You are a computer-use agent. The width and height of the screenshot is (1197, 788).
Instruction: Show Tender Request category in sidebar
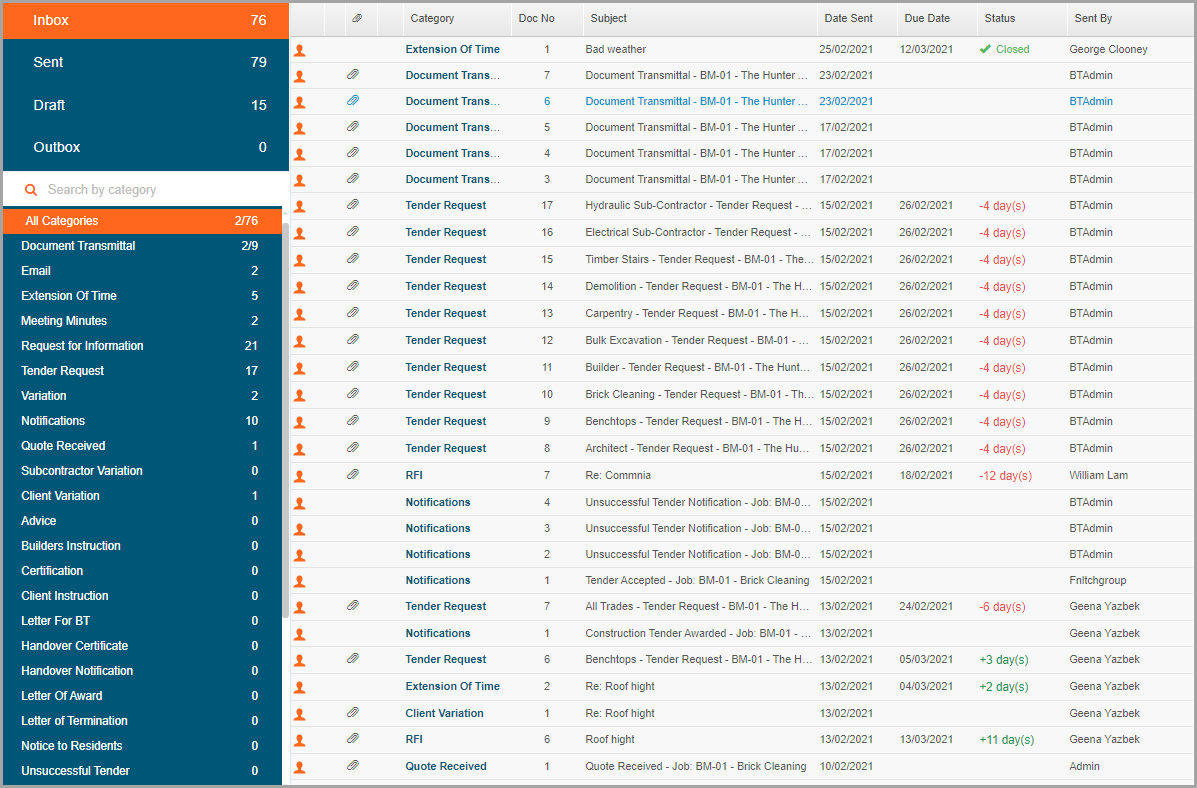(142, 371)
